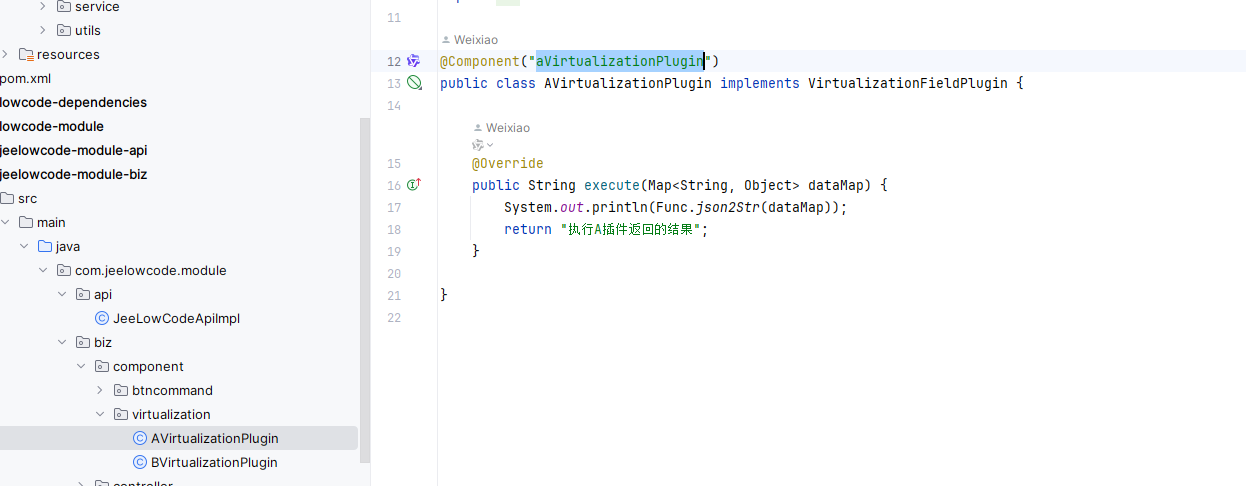The width and height of the screenshot is (1246, 486).
Task: Expand the resources folder chevron
Action: coord(5,54)
